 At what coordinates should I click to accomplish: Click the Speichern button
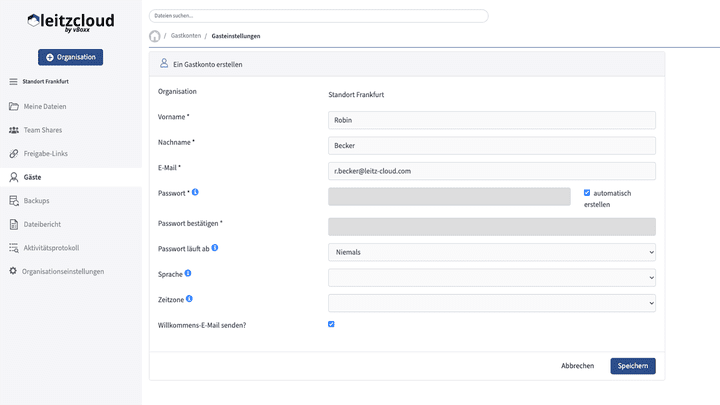(632, 366)
